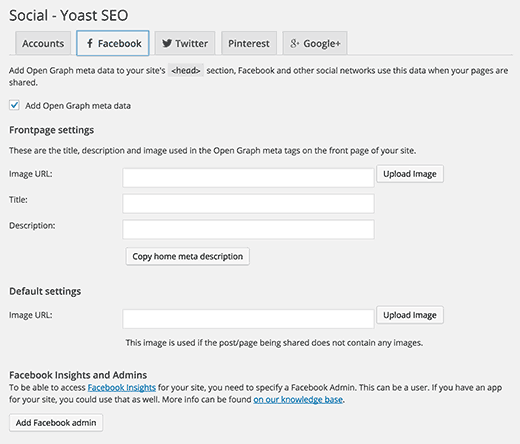
Task: Click the '<head>' code snippet text
Action: click(186, 70)
